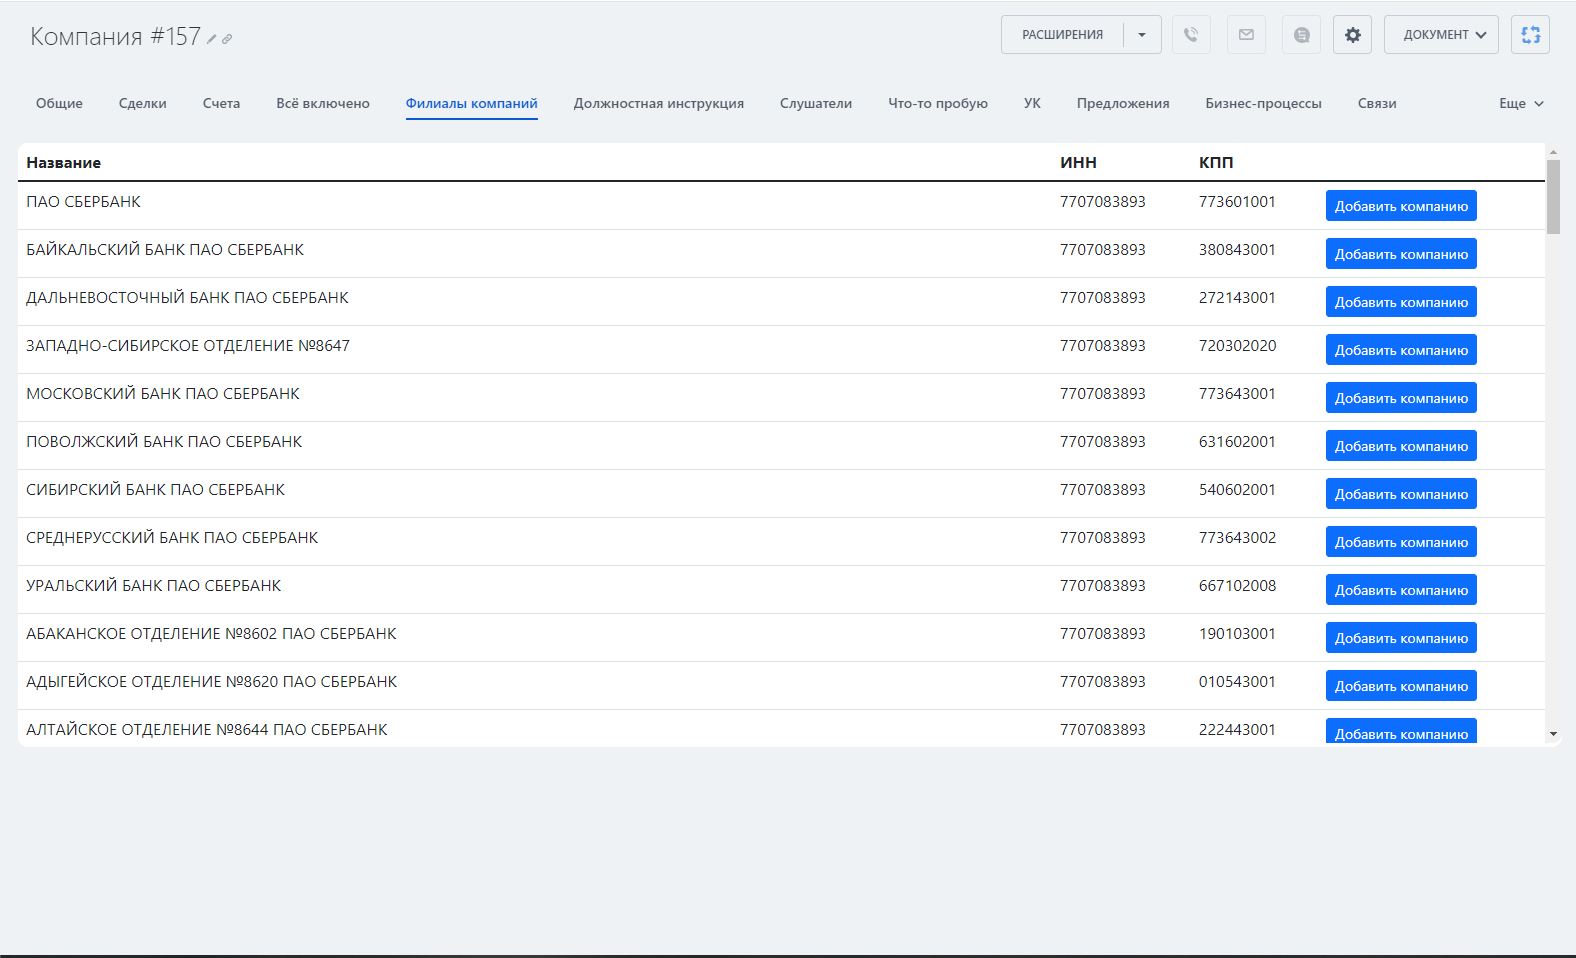Add company for МОСКОВСКИЙ БАНК ПАО СБЕРБАНК
The width and height of the screenshot is (1576, 958).
pyautogui.click(x=1400, y=398)
